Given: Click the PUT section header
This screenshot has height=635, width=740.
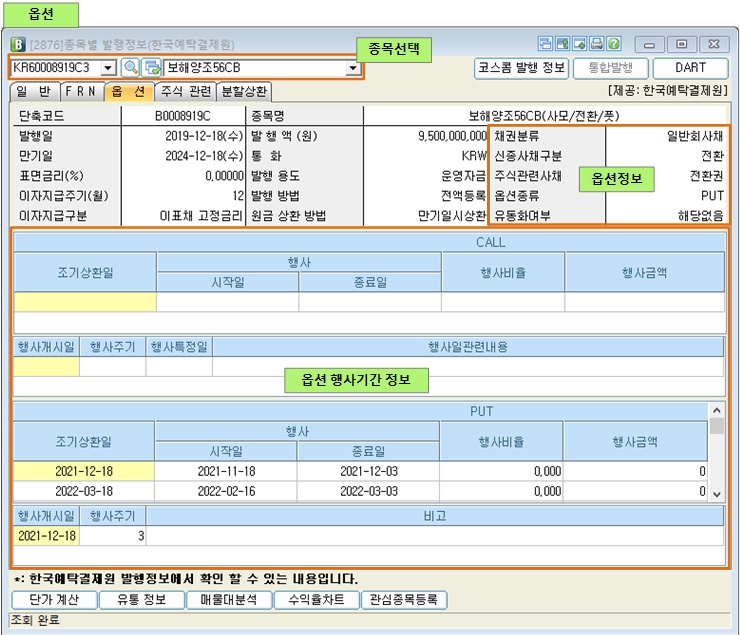Looking at the screenshot, I should 361,411.
